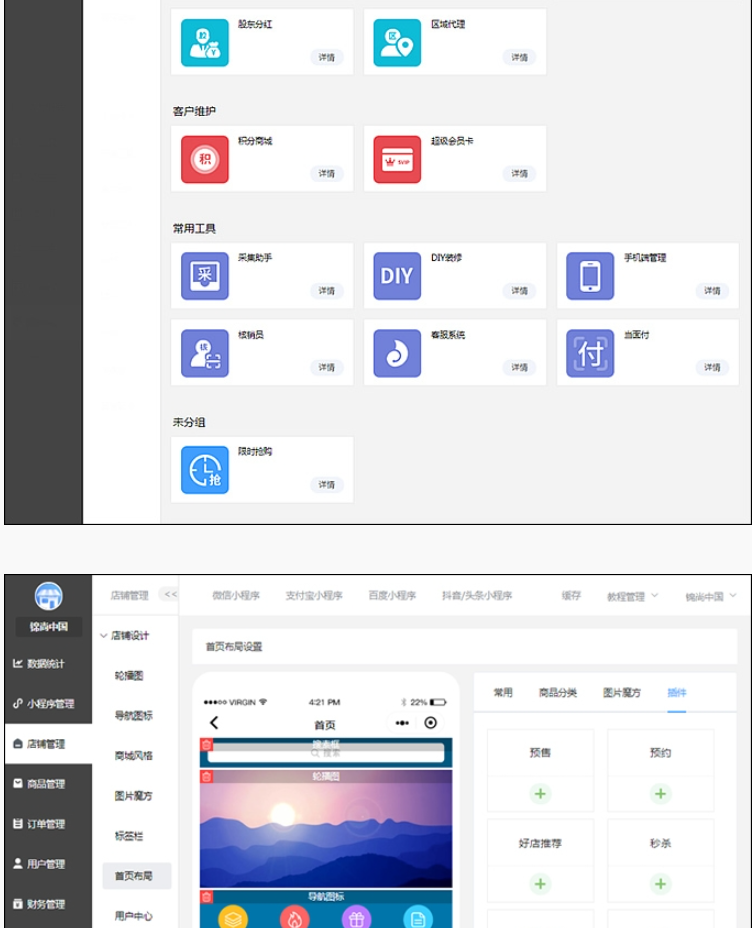Open the 微信小程序 top menu

[236, 595]
